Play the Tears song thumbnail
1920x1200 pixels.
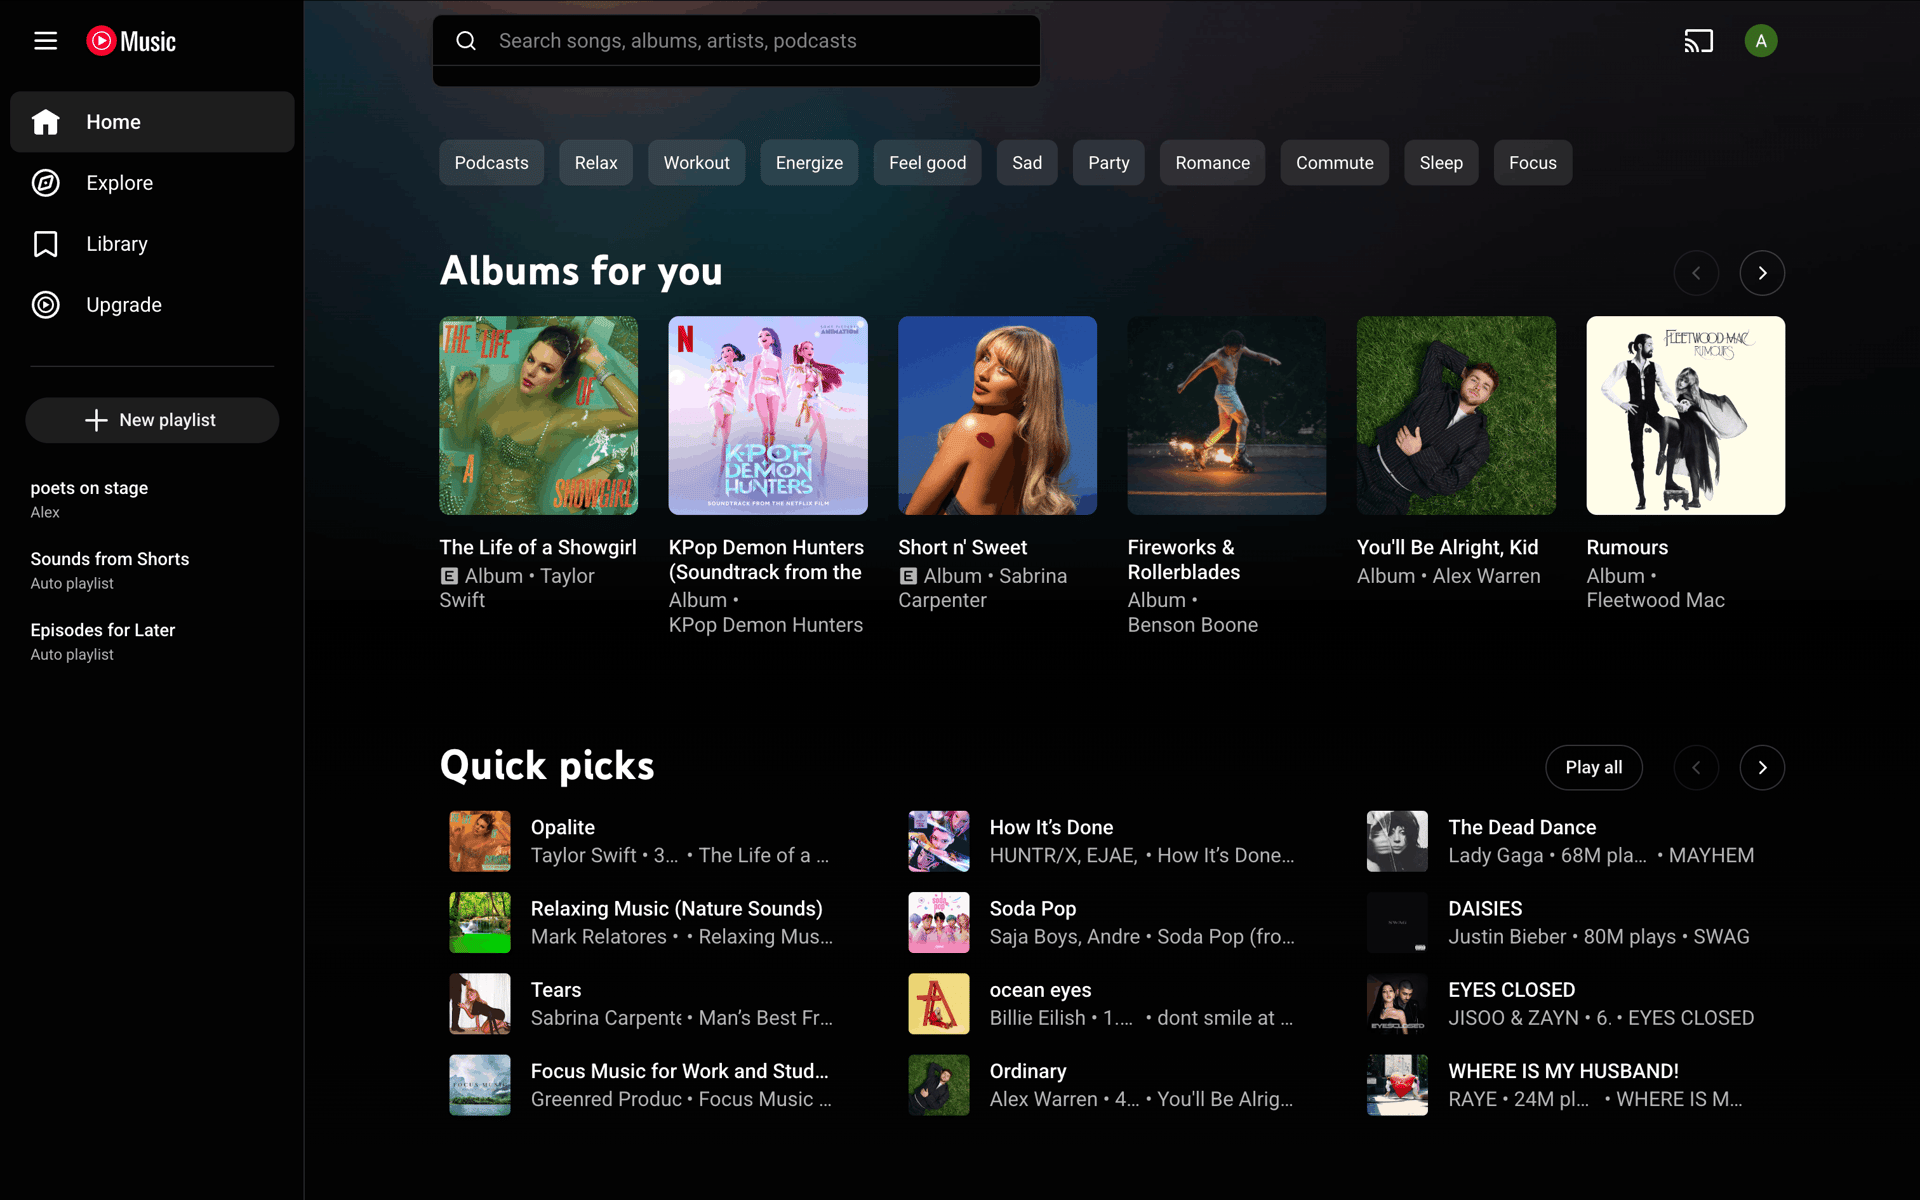480,1003
